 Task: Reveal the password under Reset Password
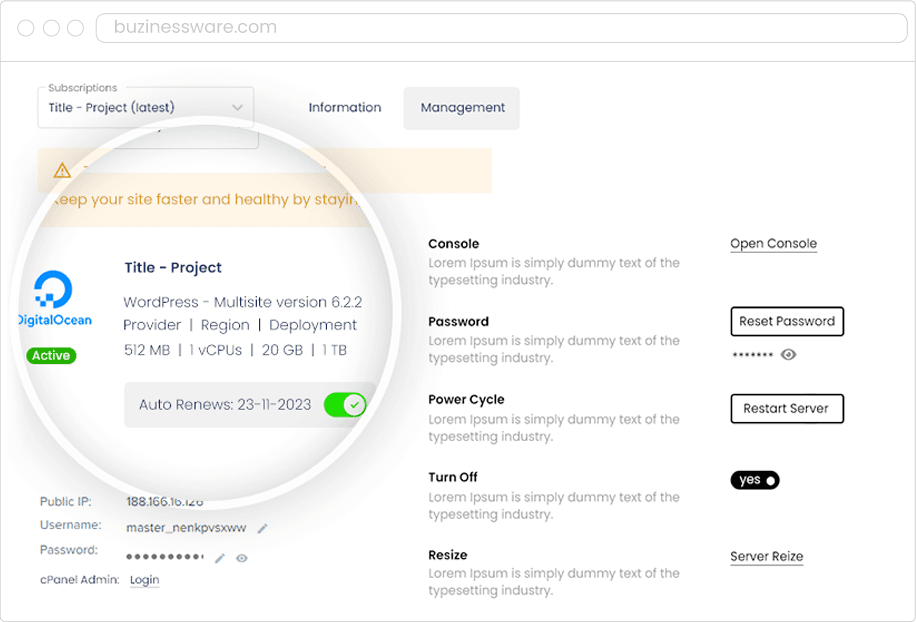click(x=789, y=354)
